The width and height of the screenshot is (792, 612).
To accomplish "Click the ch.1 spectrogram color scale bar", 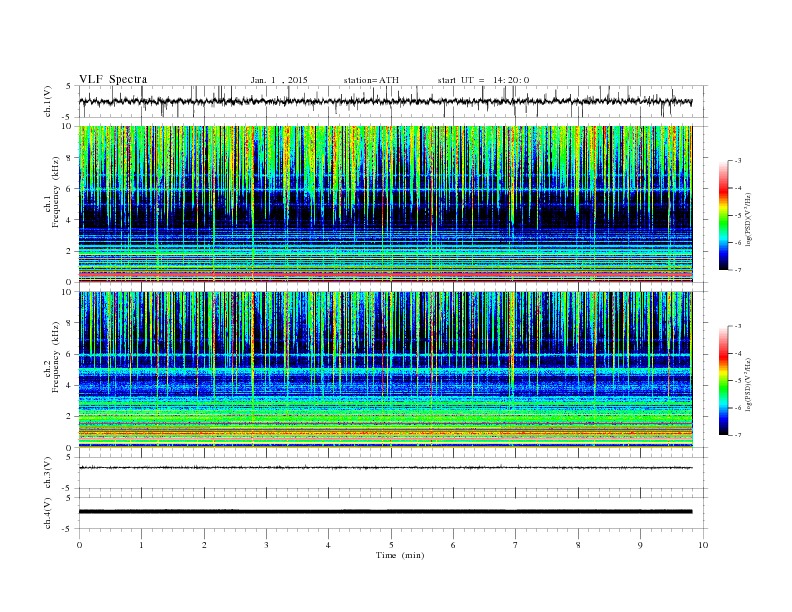I will click(x=723, y=215).
